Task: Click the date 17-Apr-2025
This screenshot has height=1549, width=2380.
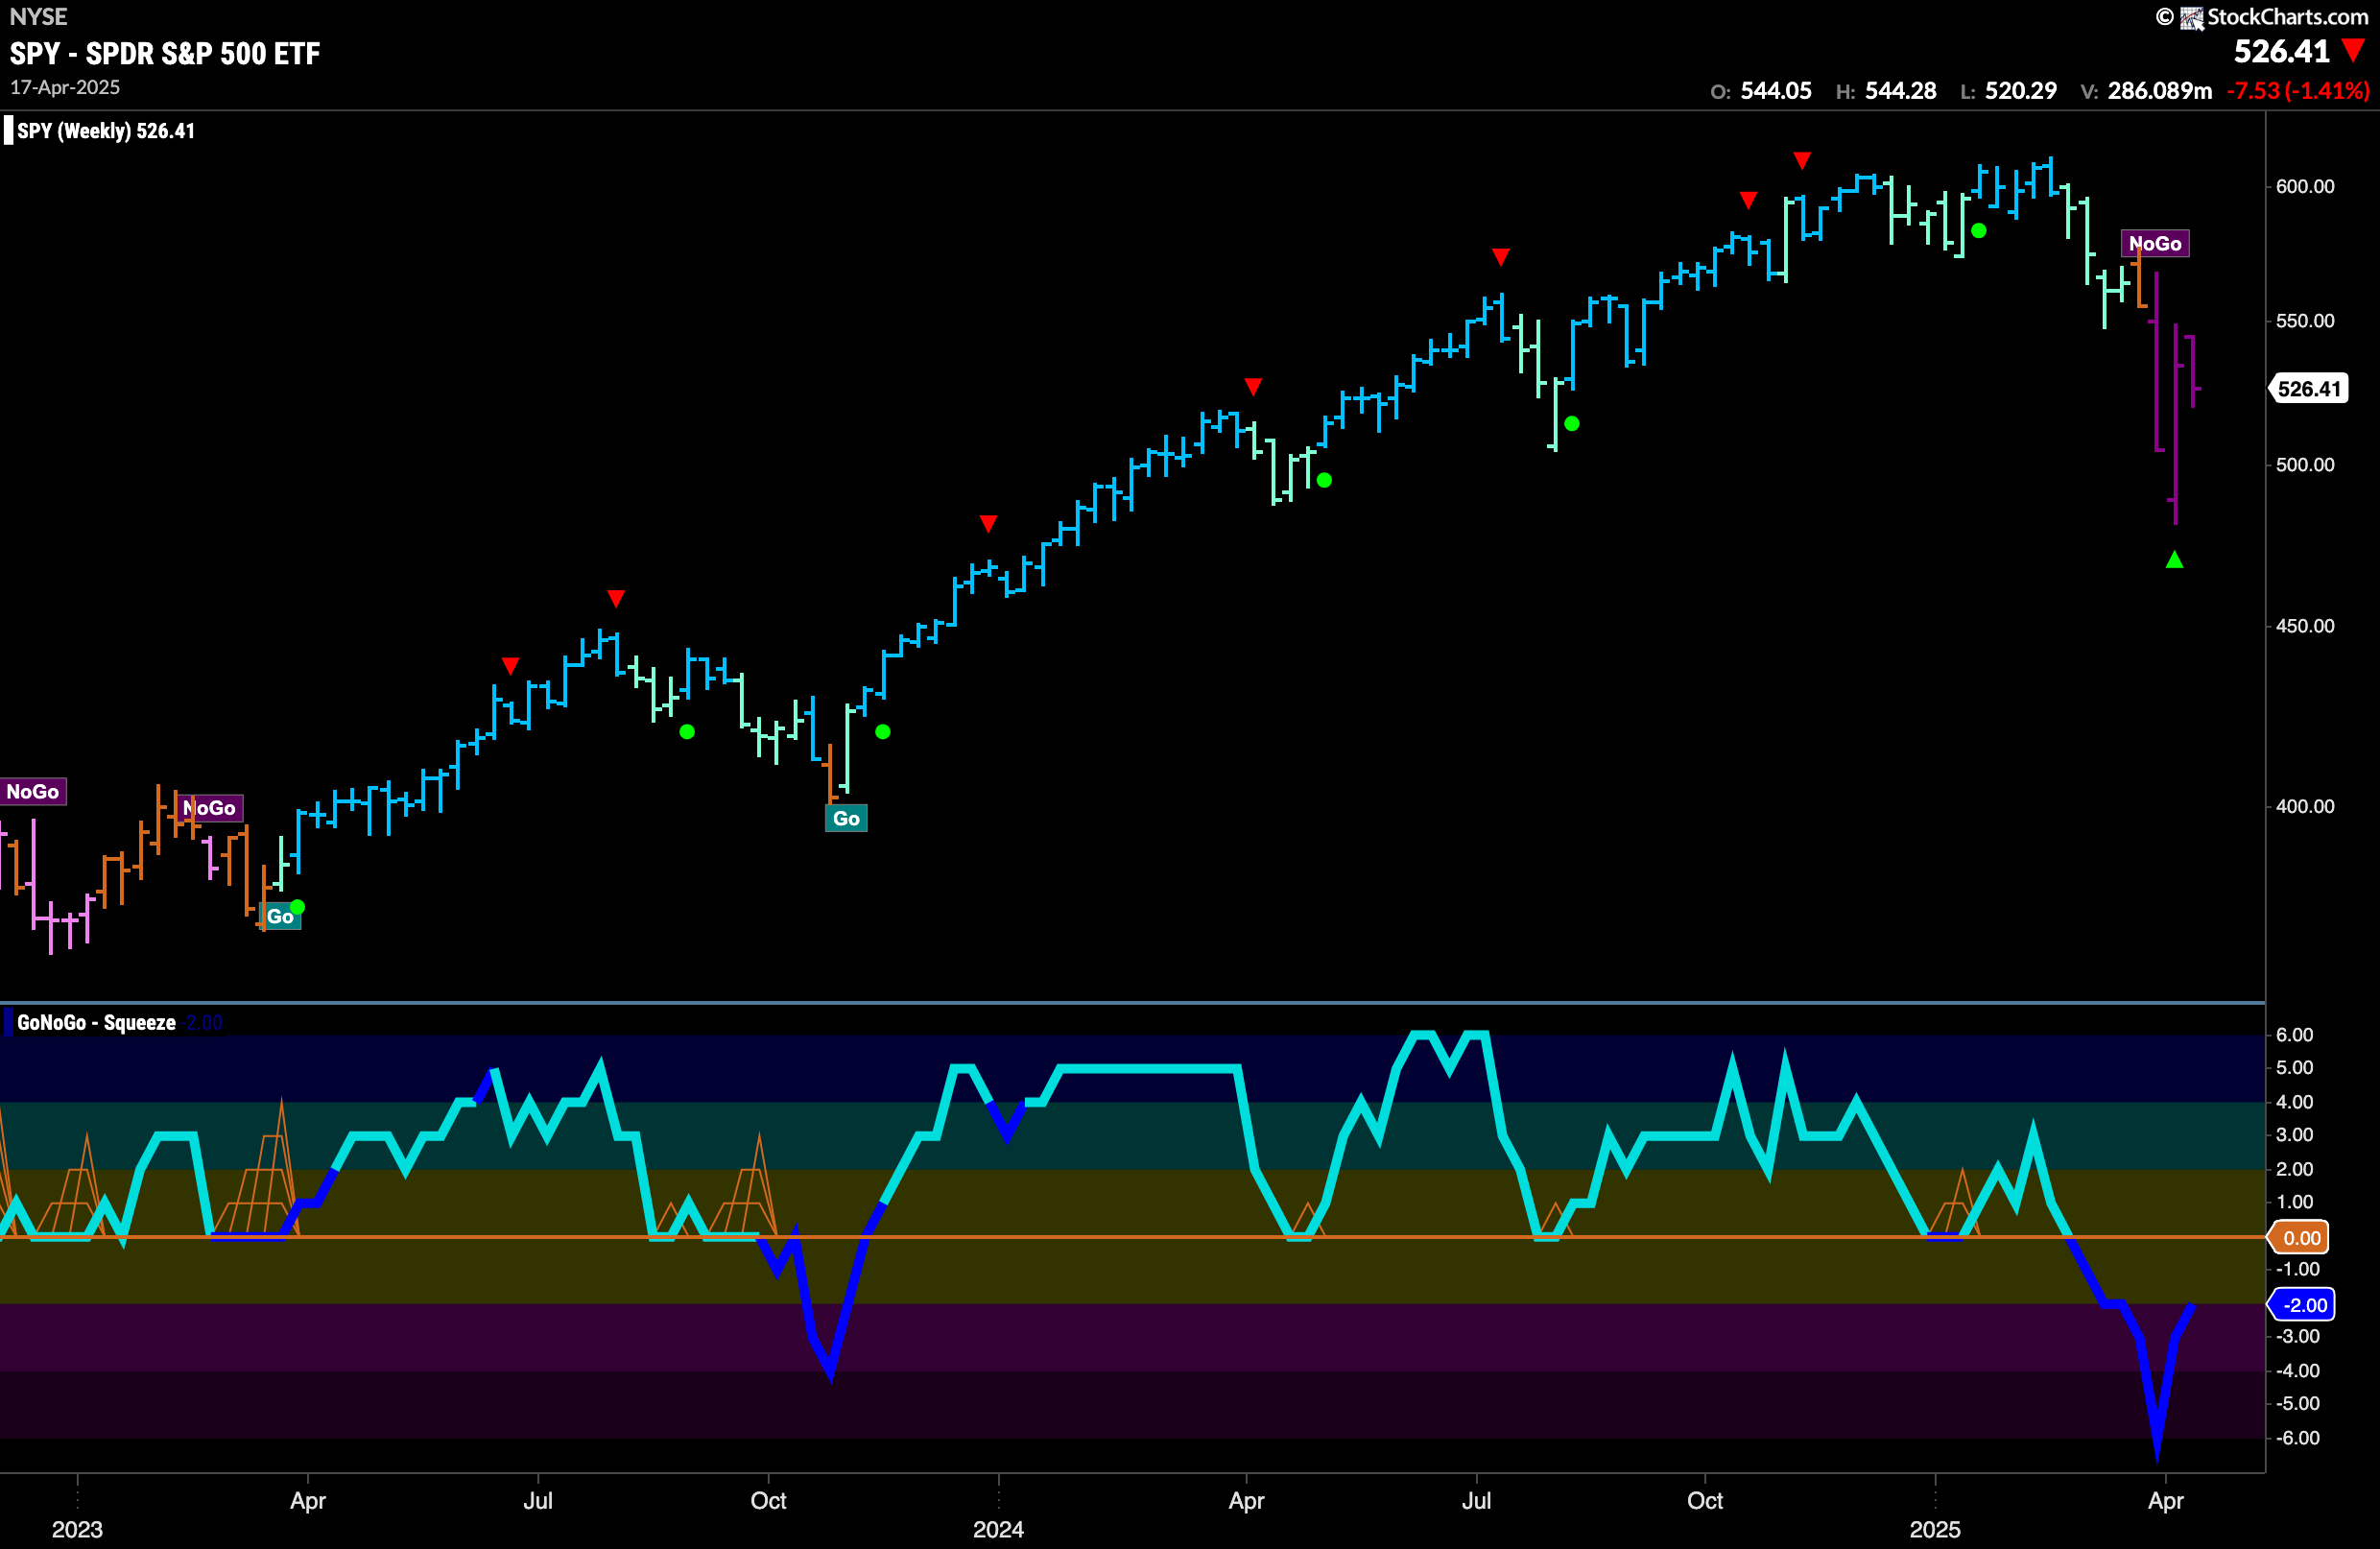Action: pos(65,87)
